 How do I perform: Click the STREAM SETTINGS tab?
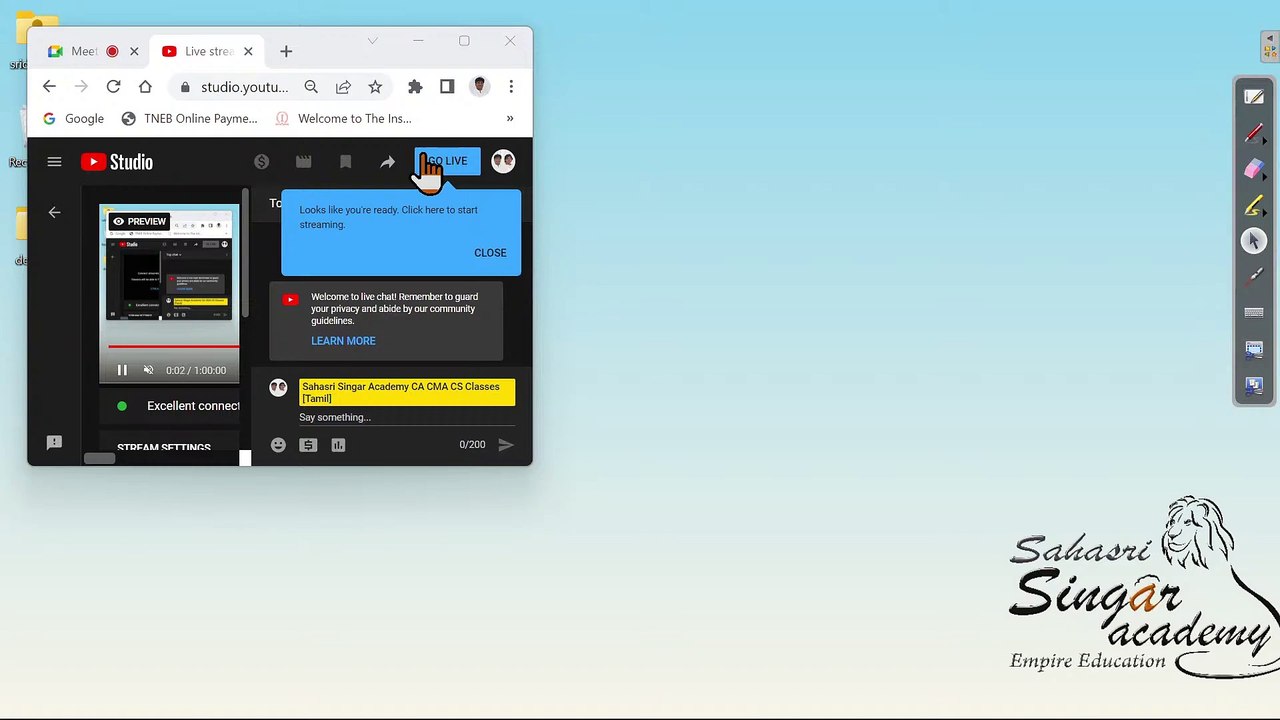point(164,448)
